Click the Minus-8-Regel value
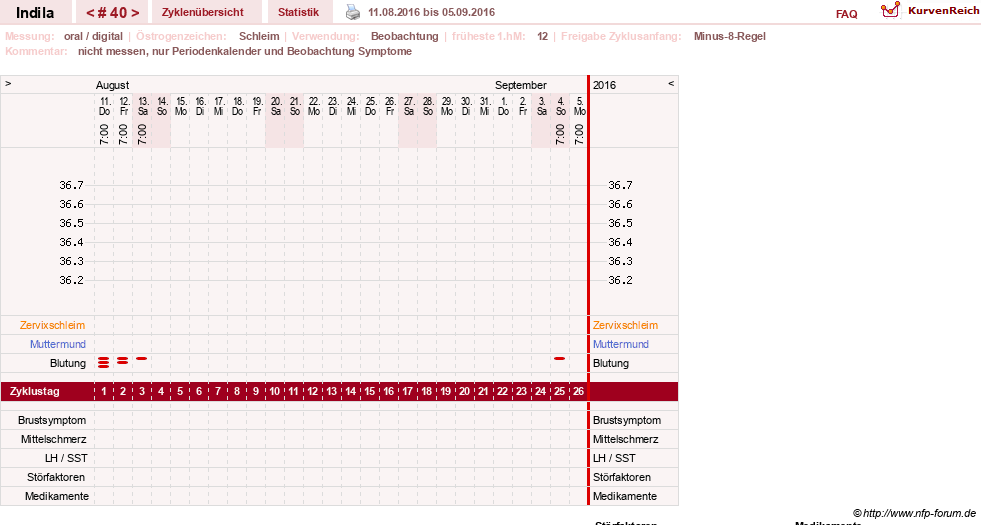This screenshot has width=981, height=525. click(729, 36)
